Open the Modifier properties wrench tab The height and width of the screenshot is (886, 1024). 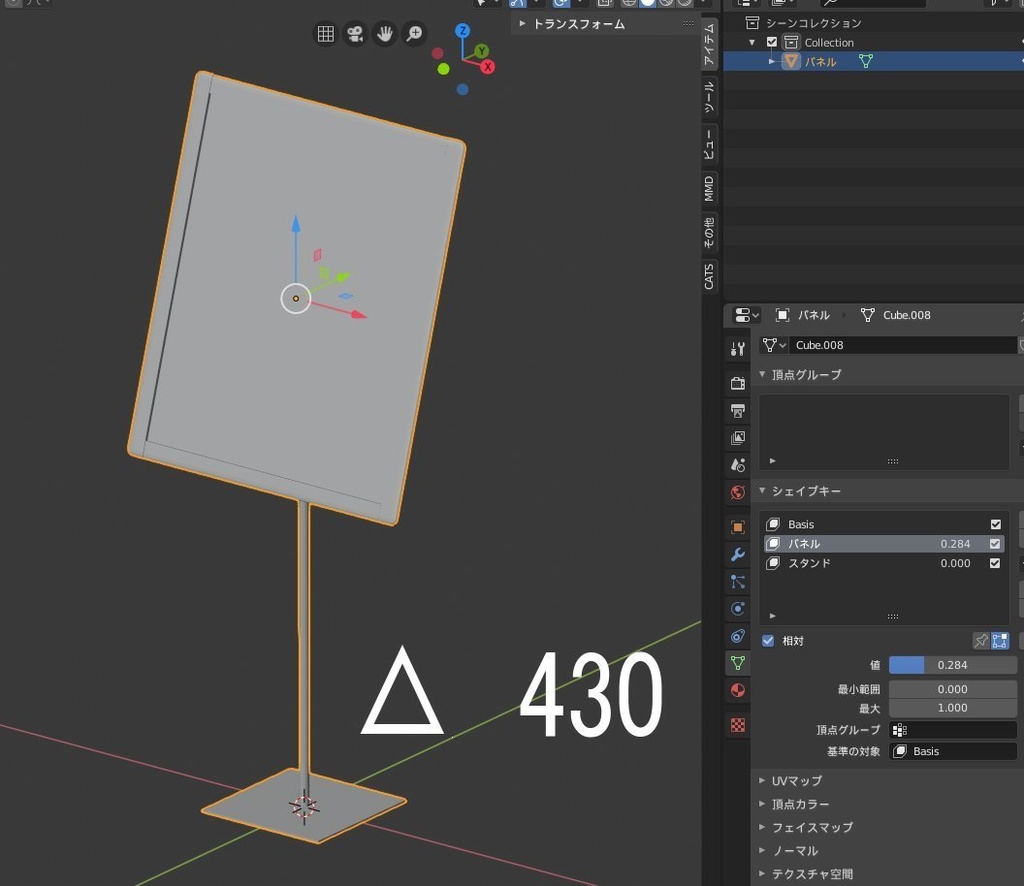point(738,554)
